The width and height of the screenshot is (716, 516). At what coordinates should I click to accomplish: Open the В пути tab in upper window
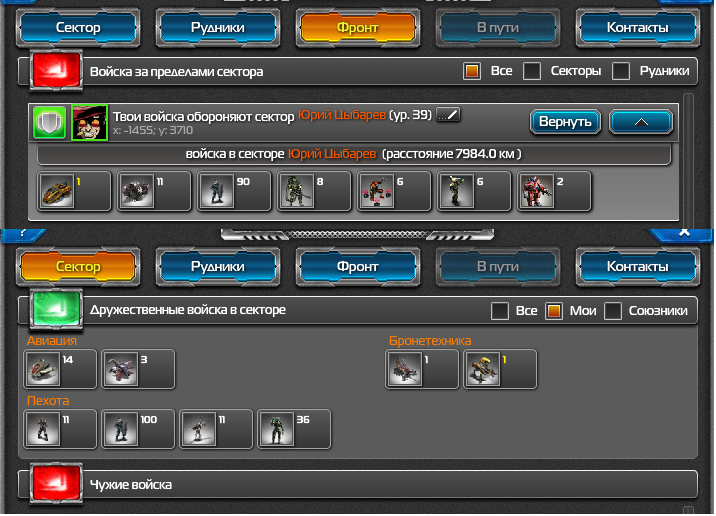[x=498, y=27]
